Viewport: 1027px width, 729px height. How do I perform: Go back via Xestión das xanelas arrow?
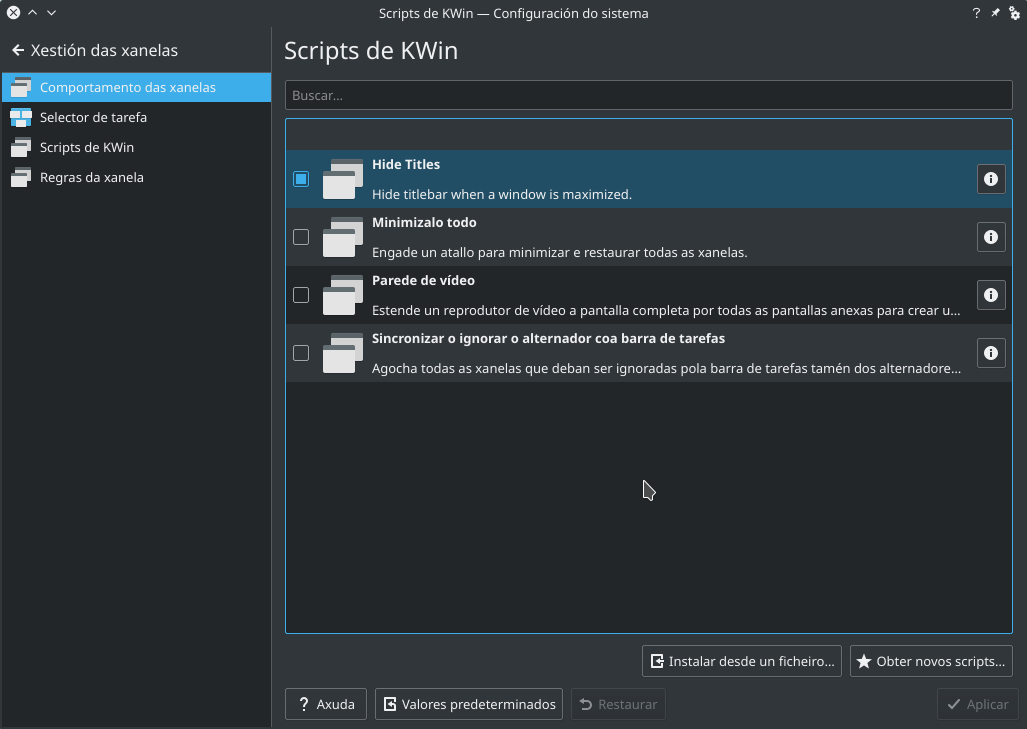18,50
